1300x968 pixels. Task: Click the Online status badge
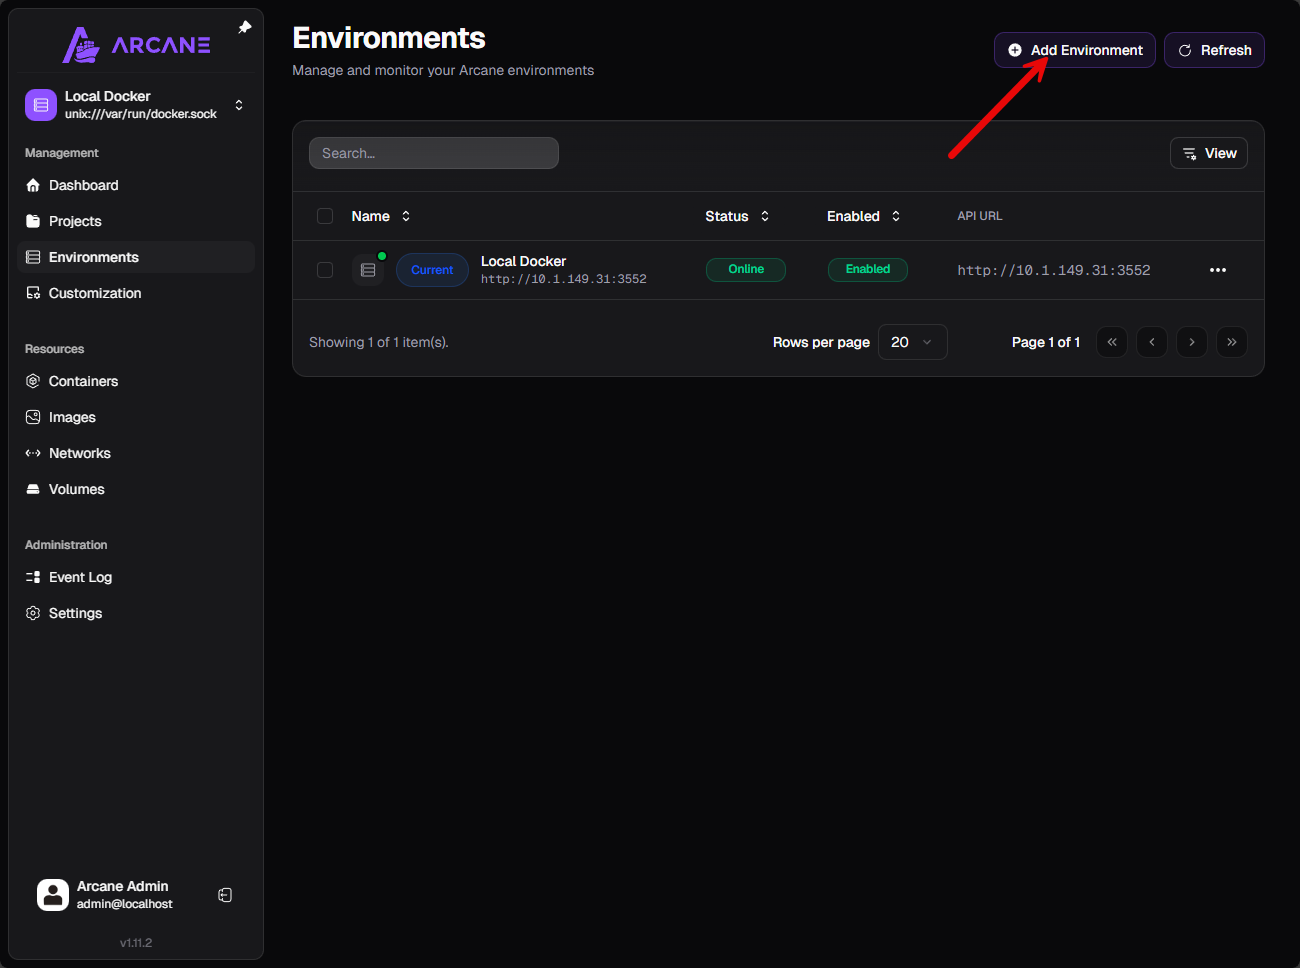point(746,270)
